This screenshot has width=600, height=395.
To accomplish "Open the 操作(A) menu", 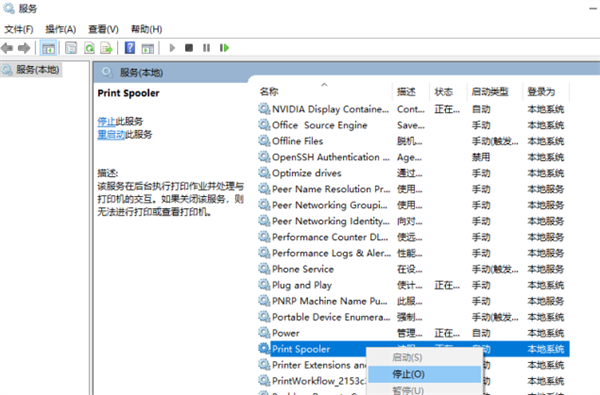I will 60,29.
